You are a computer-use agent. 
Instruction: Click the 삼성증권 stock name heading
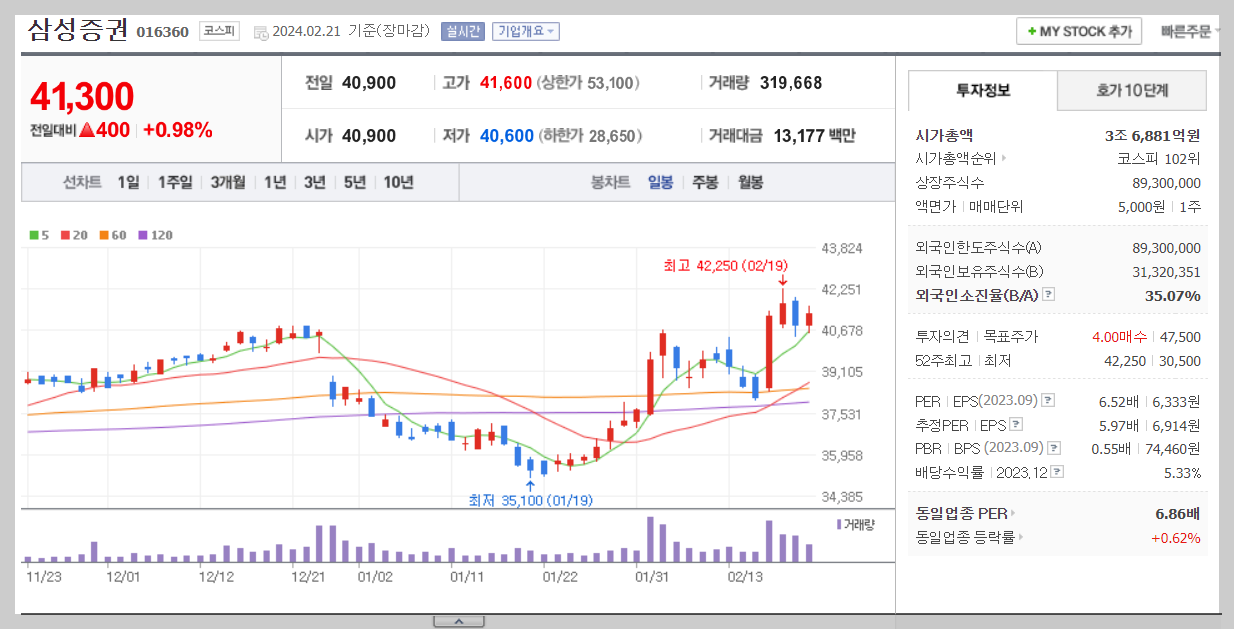(x=77, y=30)
